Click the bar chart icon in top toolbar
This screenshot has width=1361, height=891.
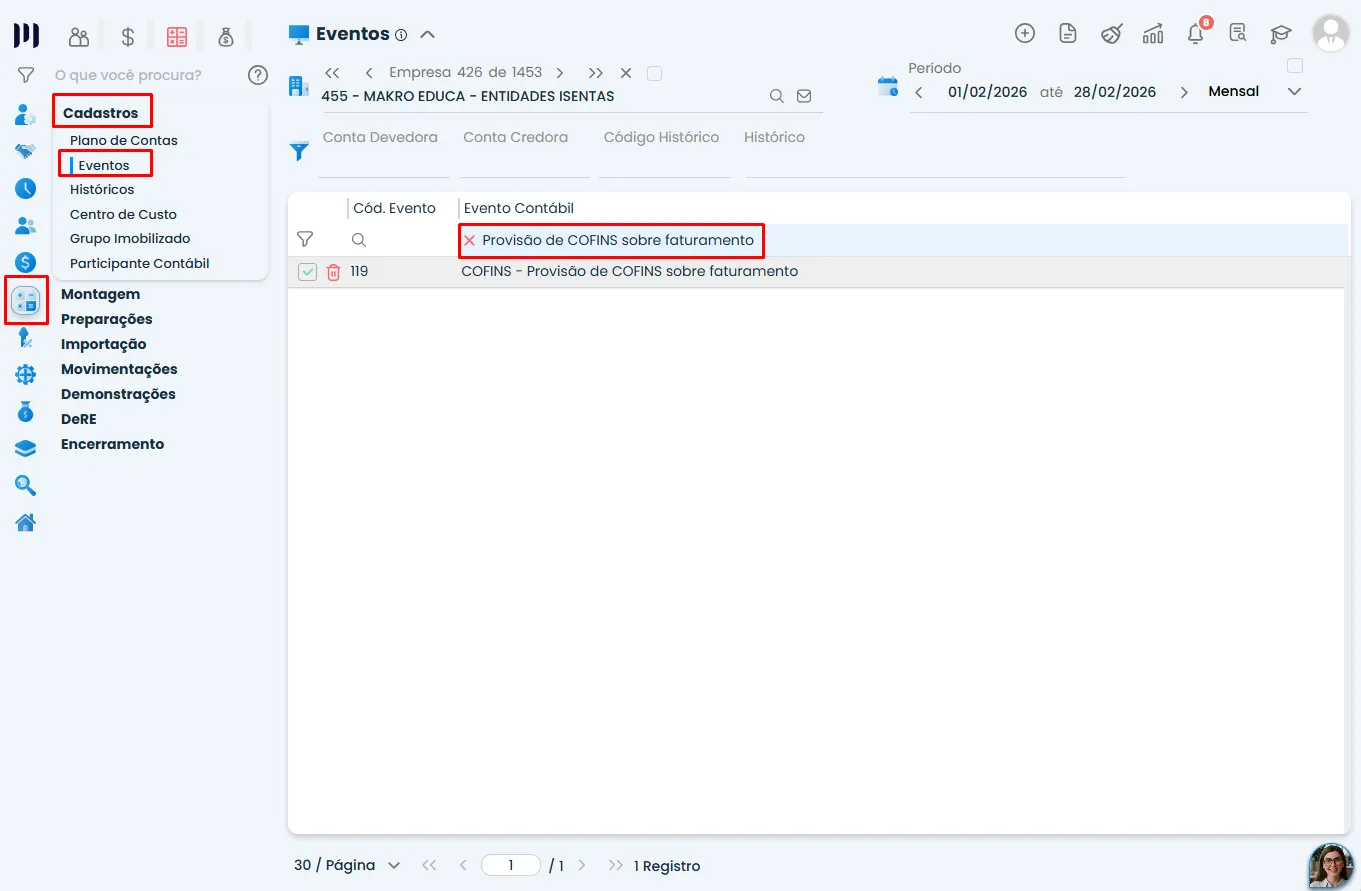(1153, 34)
